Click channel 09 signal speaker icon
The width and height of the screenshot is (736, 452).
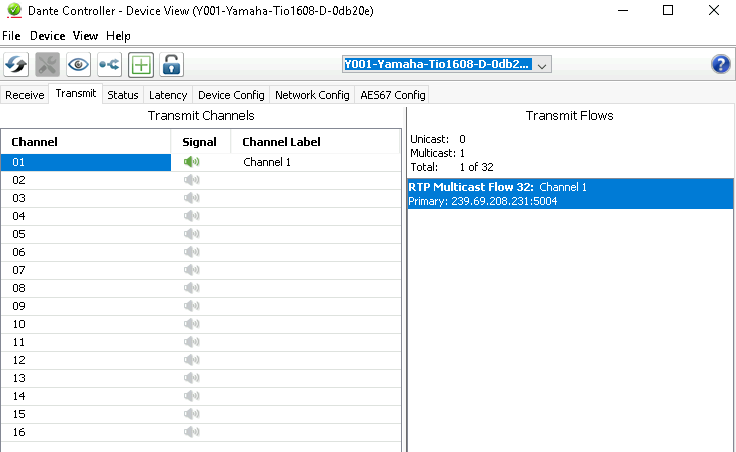coord(192,306)
